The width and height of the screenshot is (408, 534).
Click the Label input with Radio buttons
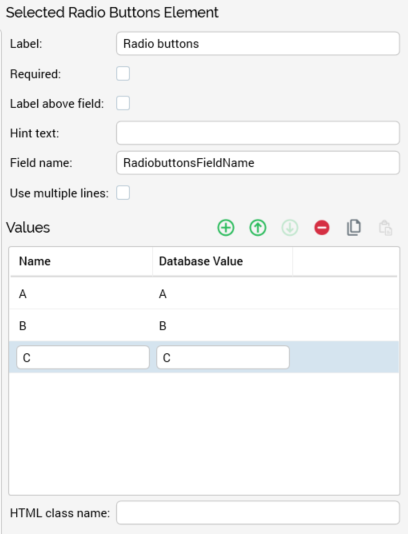pos(258,44)
